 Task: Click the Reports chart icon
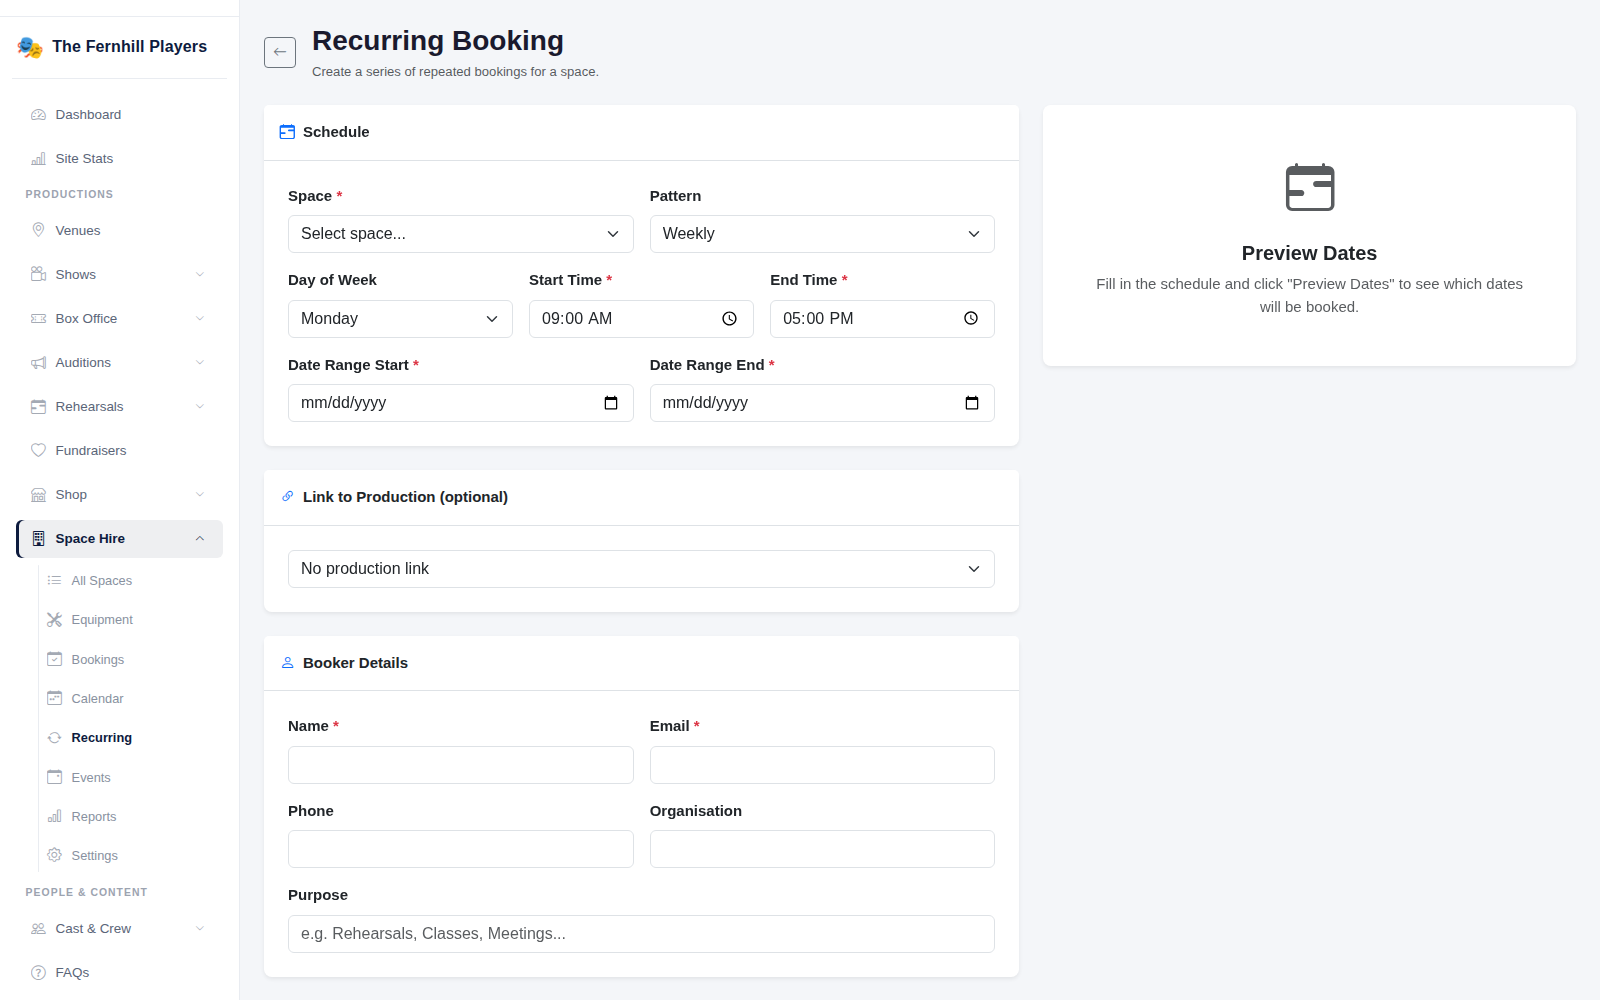(x=55, y=817)
